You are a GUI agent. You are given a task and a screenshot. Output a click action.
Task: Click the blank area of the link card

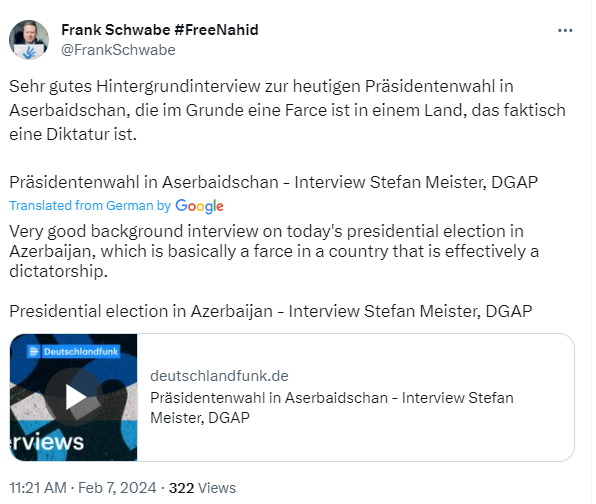pos(418,441)
